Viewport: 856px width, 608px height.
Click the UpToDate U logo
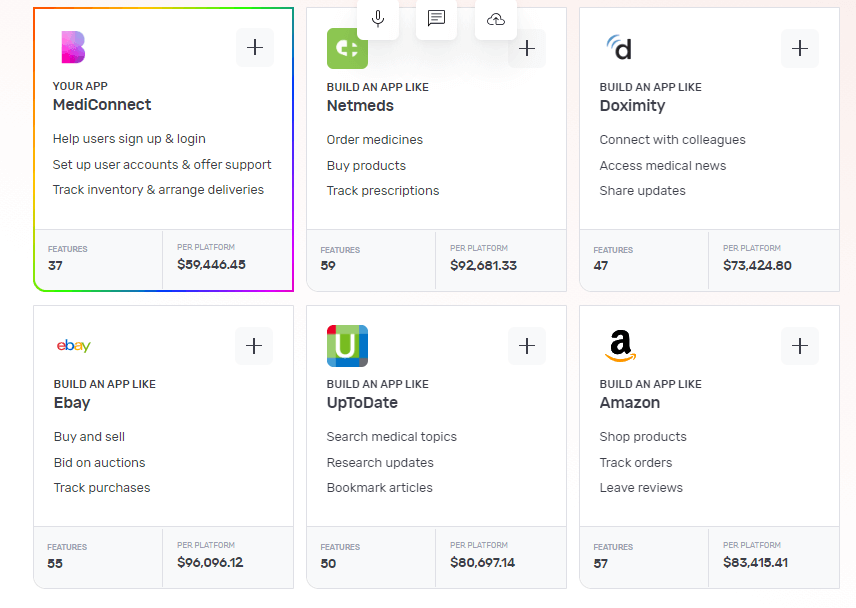pos(347,346)
